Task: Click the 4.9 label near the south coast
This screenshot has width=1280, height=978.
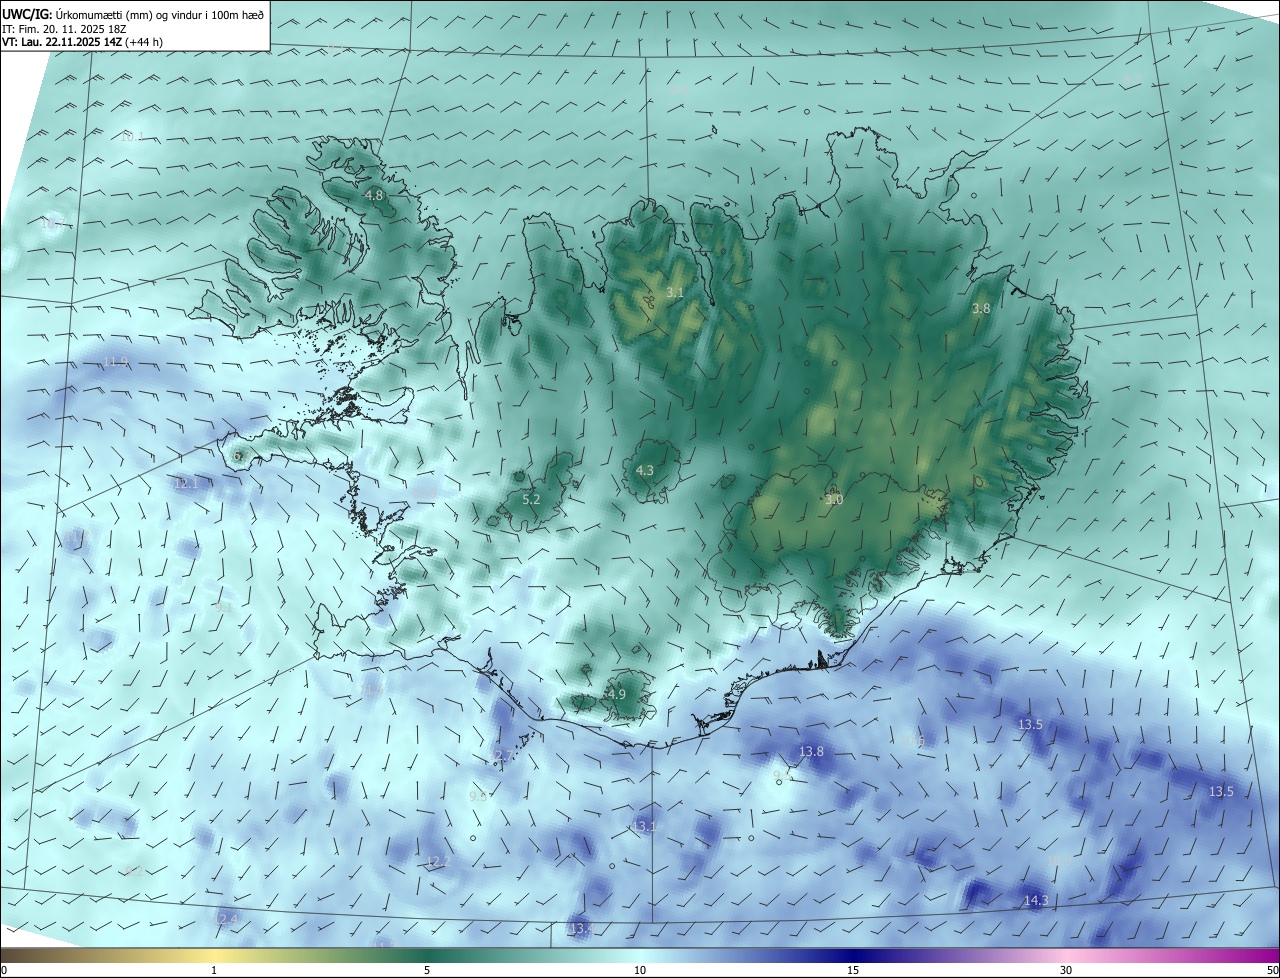Action: (617, 694)
